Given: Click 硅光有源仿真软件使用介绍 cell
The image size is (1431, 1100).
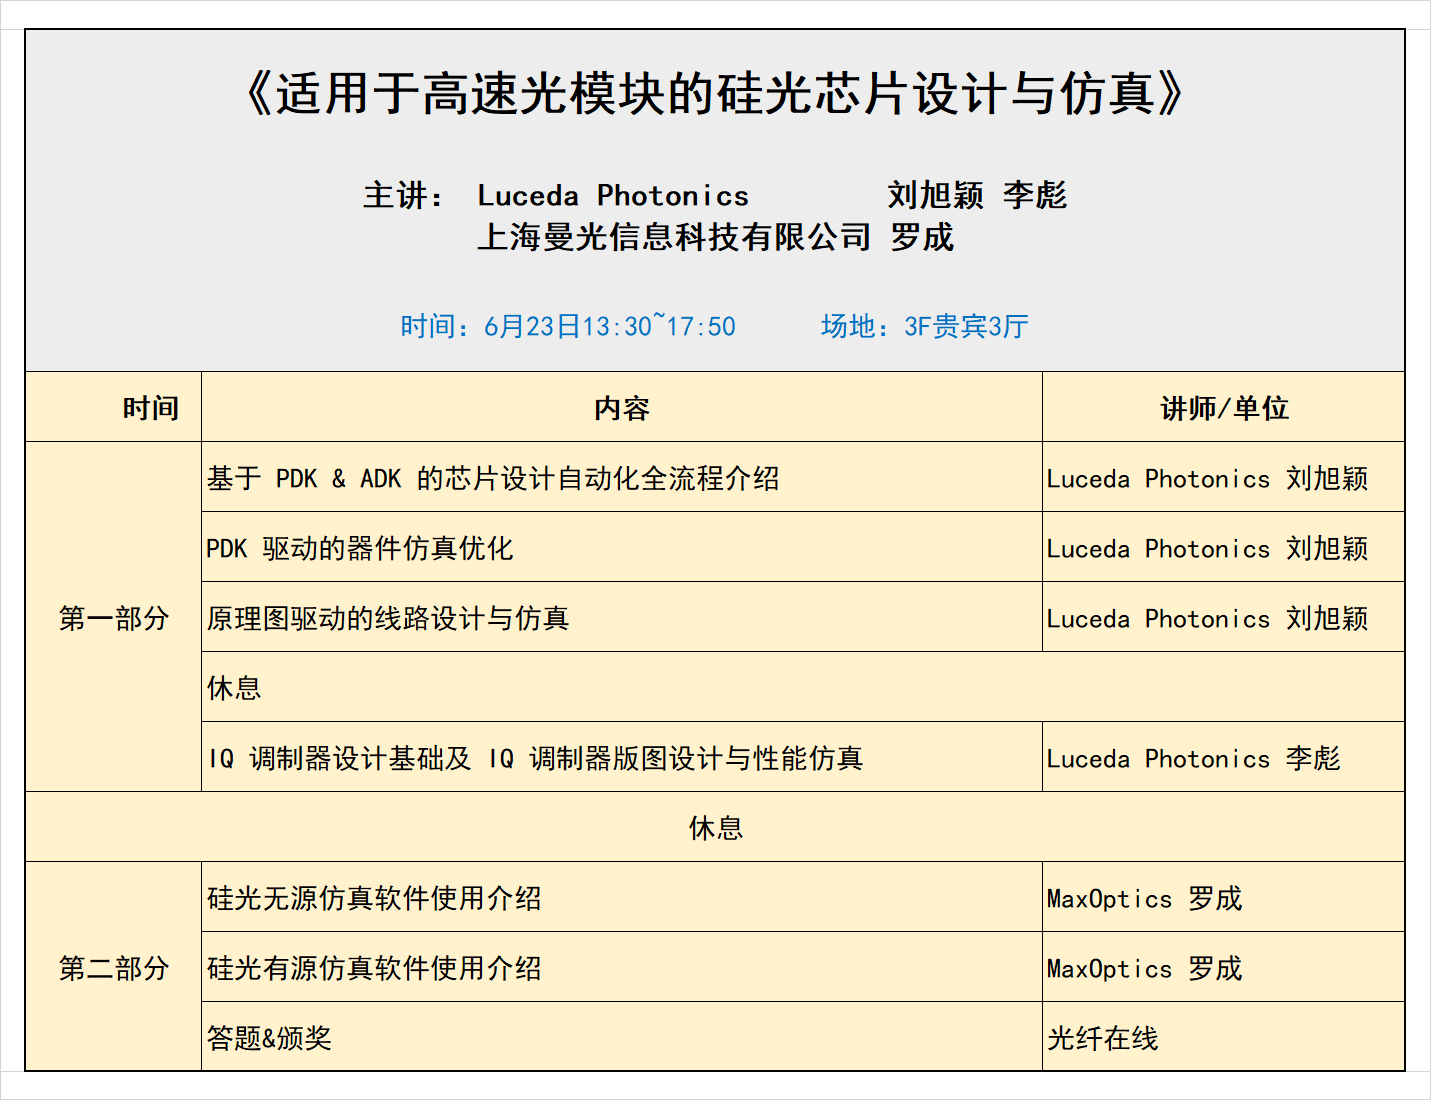Looking at the screenshot, I should tap(622, 967).
